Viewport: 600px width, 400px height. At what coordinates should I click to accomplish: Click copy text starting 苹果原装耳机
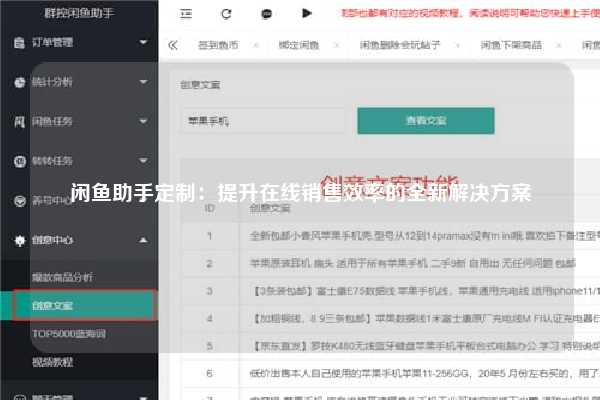pyautogui.click(x=412, y=263)
